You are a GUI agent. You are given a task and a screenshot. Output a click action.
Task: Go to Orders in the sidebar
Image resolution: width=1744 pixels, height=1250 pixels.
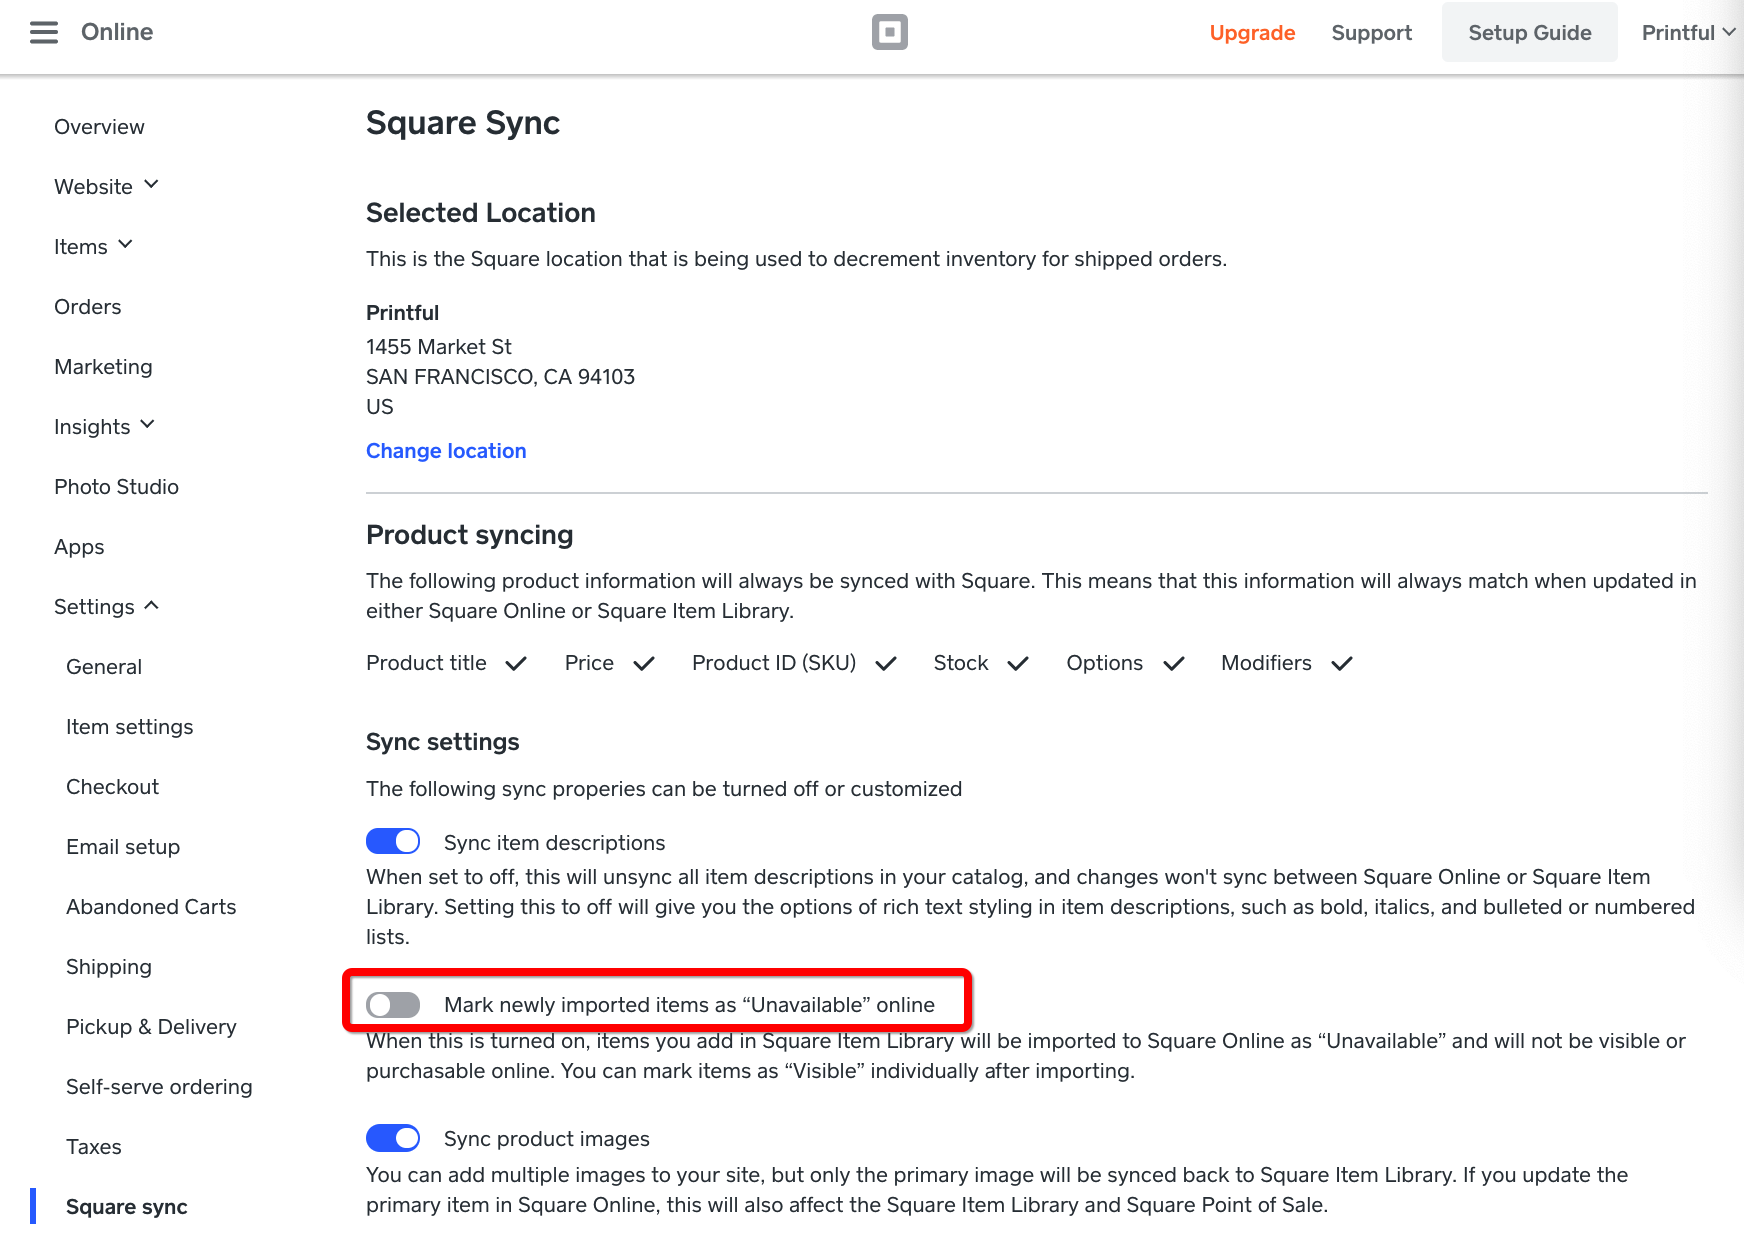point(88,307)
